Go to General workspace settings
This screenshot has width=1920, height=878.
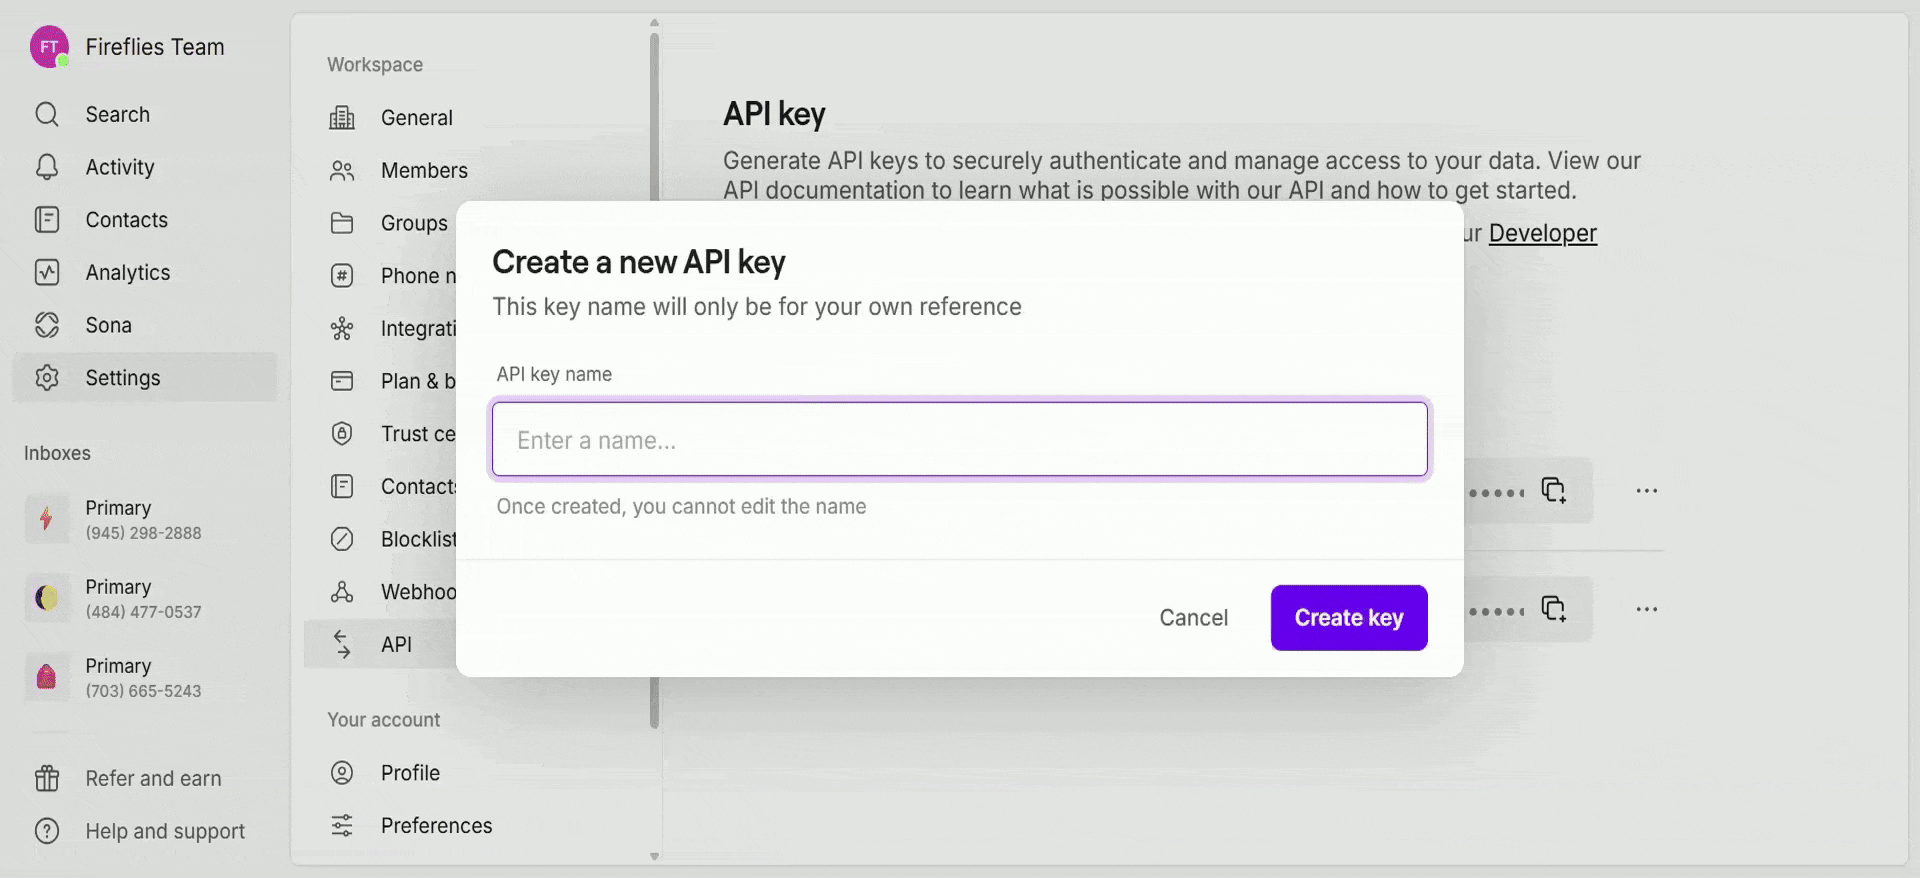coord(416,118)
